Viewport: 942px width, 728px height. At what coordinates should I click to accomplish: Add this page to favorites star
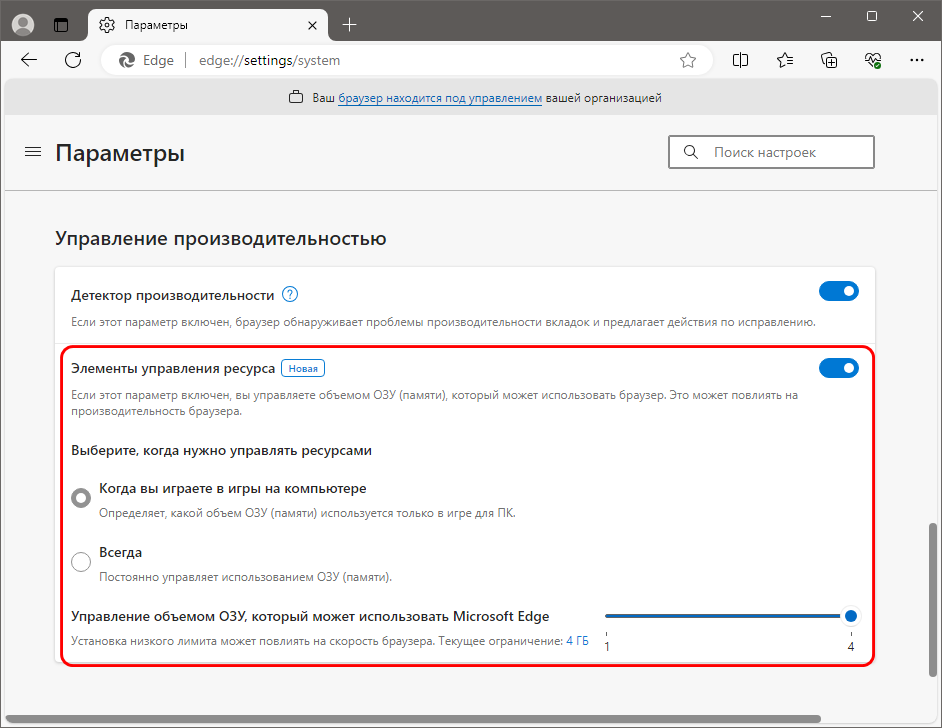point(688,60)
